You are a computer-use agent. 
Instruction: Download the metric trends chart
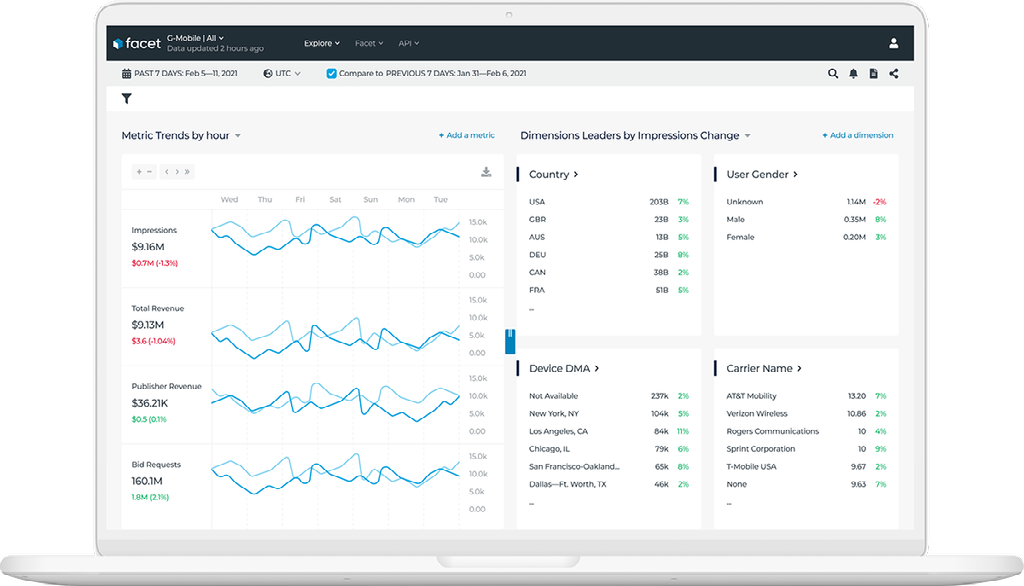[486, 172]
